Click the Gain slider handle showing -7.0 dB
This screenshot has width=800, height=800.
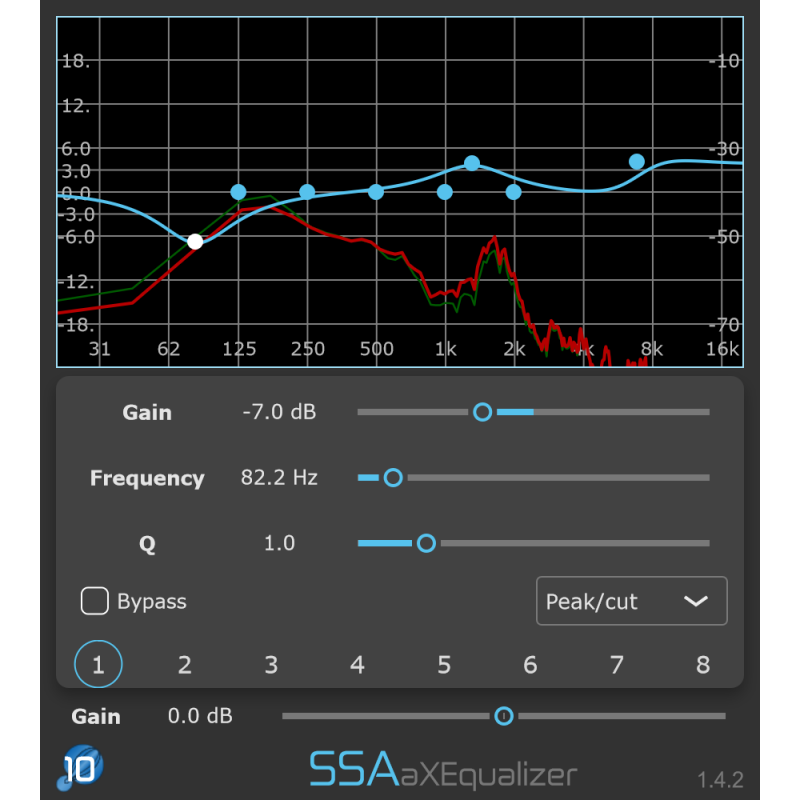tap(483, 411)
